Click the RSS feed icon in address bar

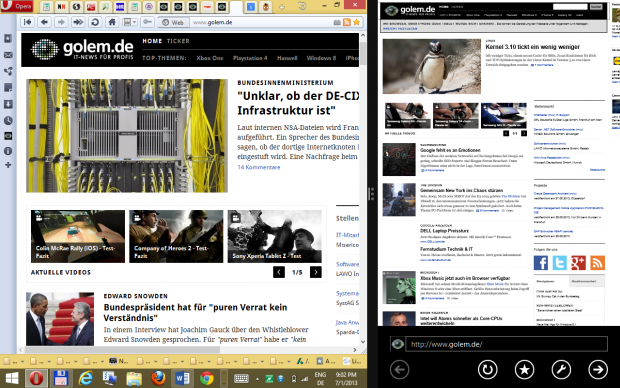347,23
